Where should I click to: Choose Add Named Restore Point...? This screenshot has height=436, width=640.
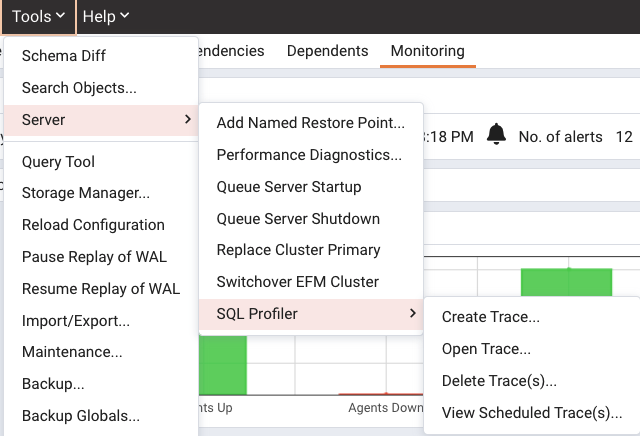[311, 123]
